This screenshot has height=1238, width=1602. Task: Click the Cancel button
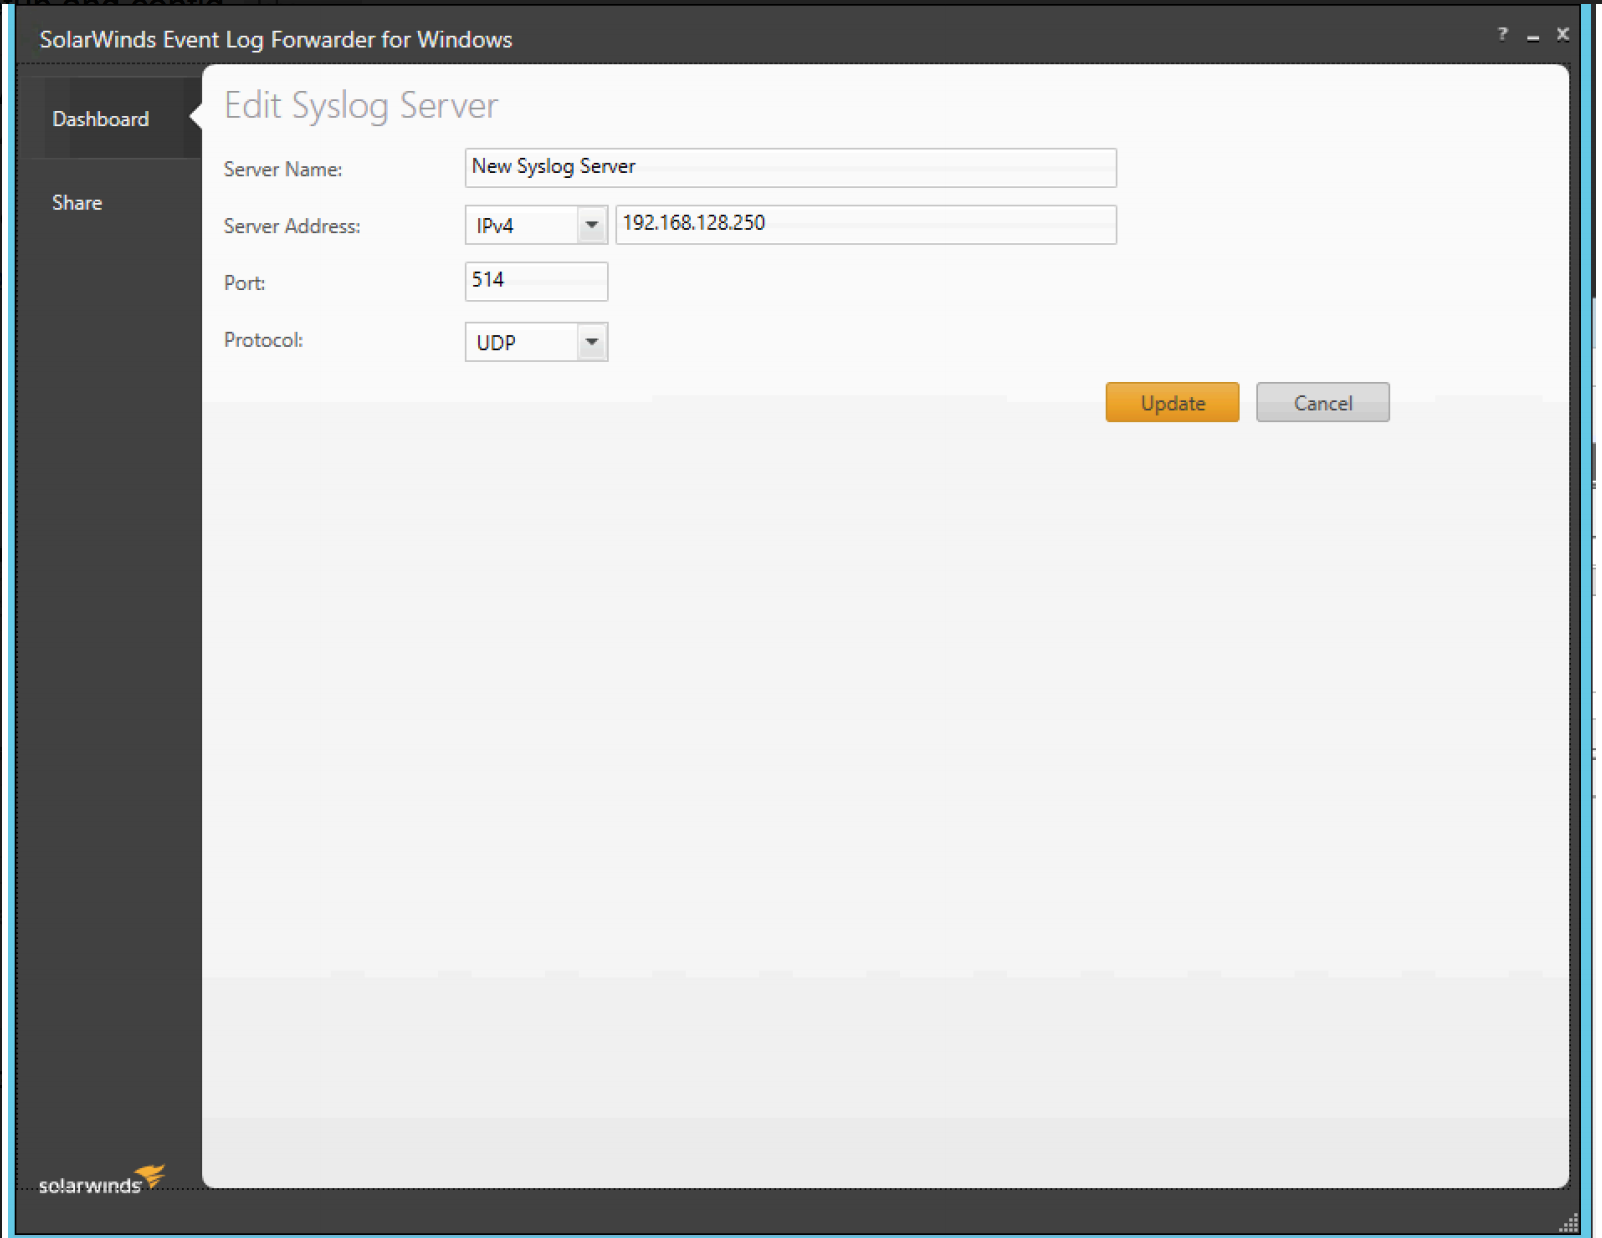tap(1322, 402)
